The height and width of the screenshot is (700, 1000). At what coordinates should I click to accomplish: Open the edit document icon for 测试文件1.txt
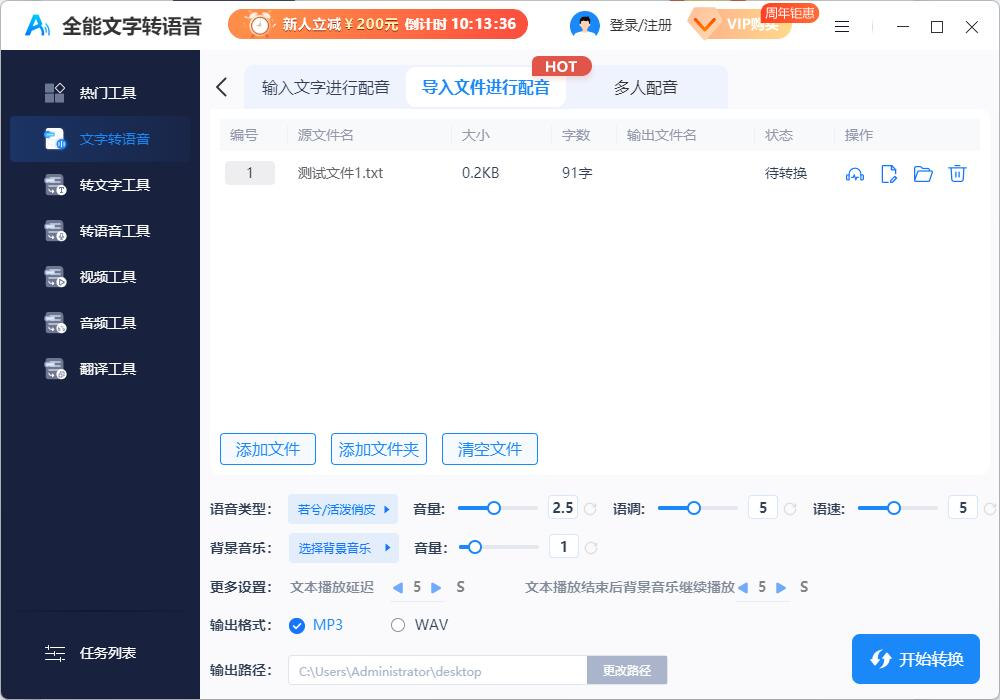[889, 173]
